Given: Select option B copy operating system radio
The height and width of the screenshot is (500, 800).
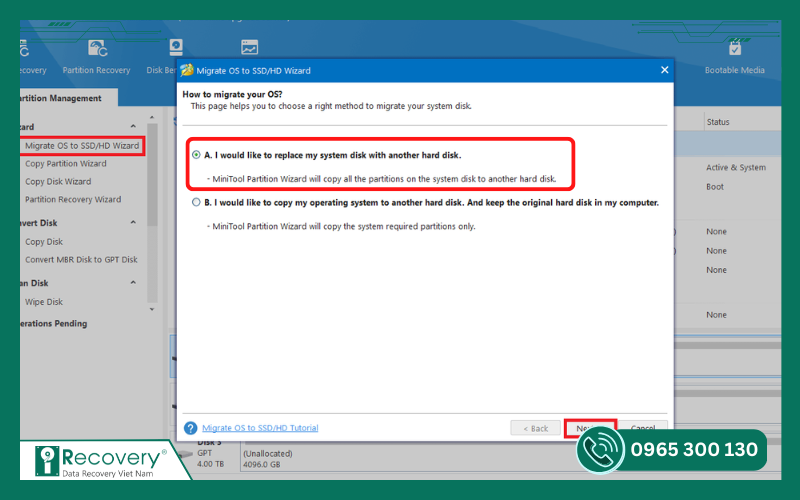Looking at the screenshot, I should pos(196,203).
